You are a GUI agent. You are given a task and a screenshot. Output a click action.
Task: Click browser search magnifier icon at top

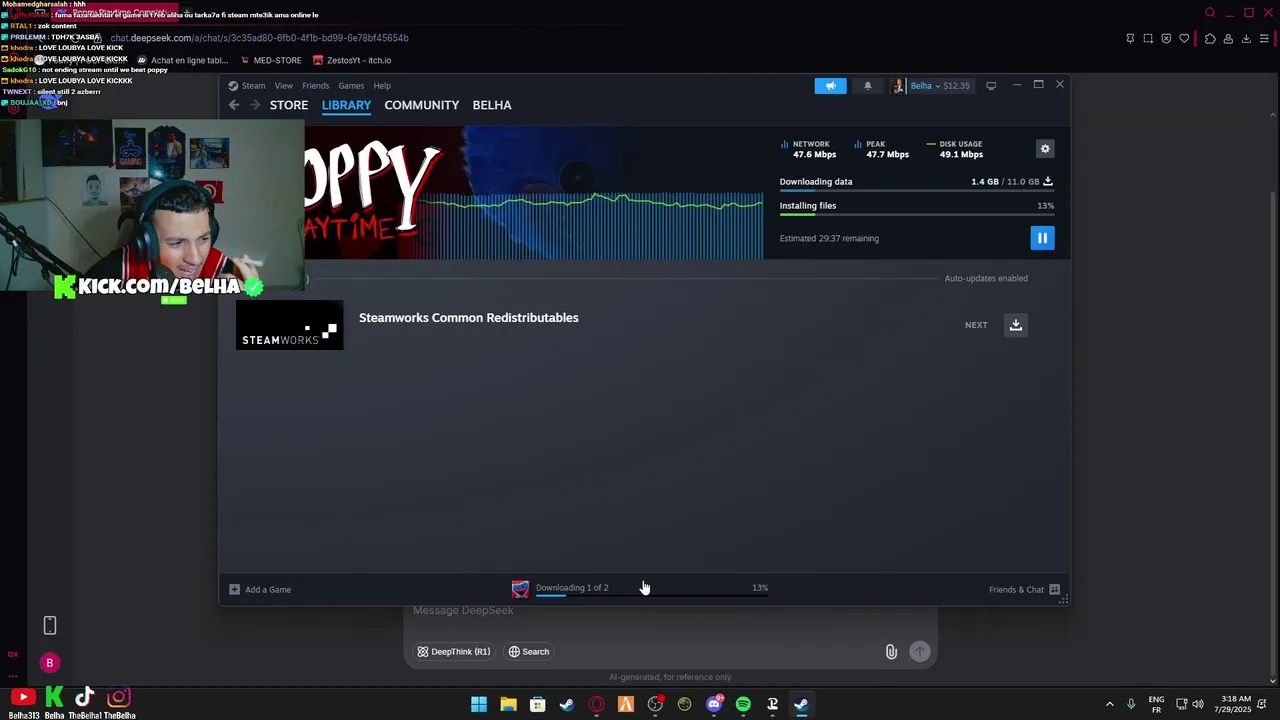click(x=1210, y=13)
